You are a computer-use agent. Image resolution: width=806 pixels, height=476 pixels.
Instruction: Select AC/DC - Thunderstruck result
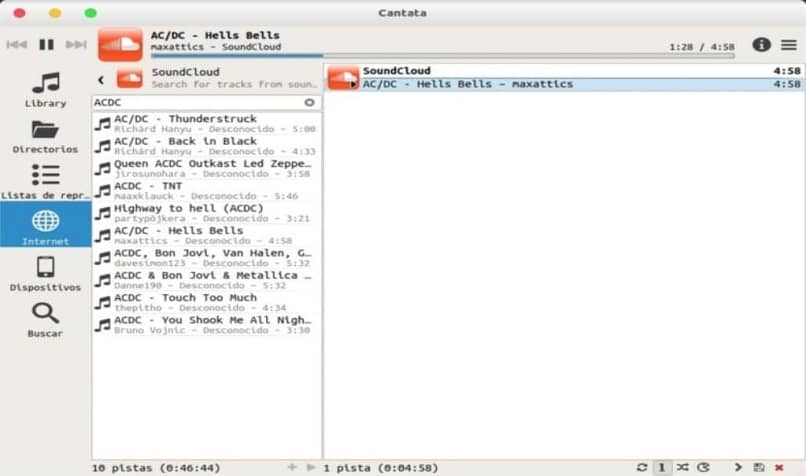[x=207, y=123]
